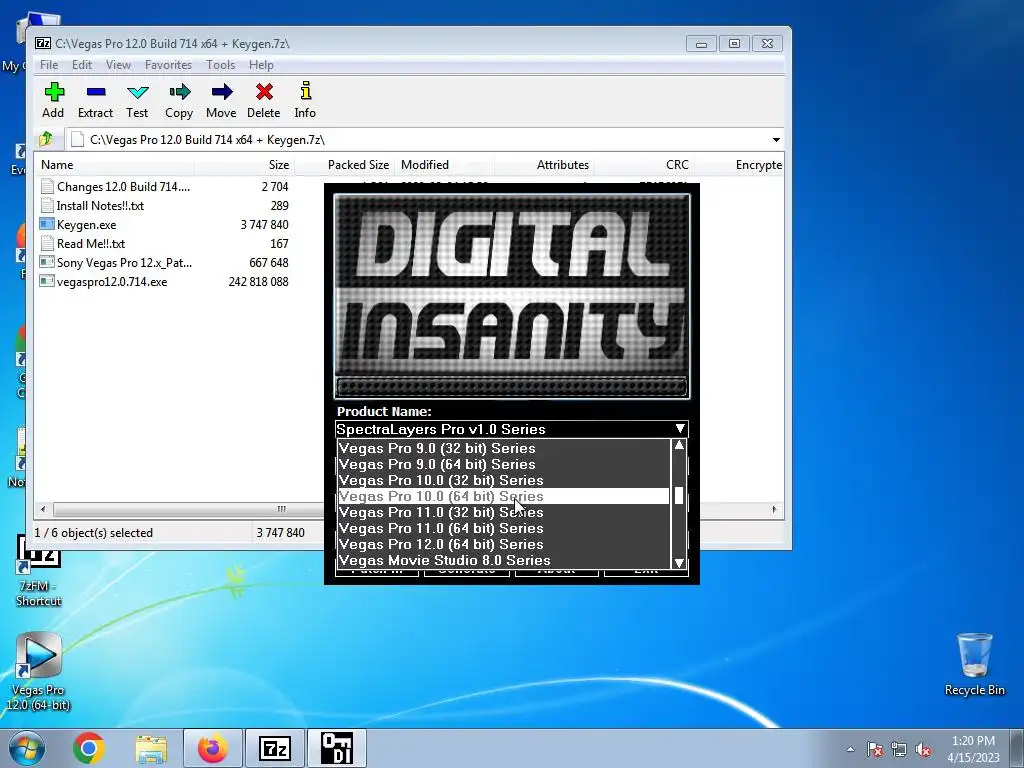The image size is (1024, 768).
Task: Sort by Modified column header
Action: click(x=445, y=165)
